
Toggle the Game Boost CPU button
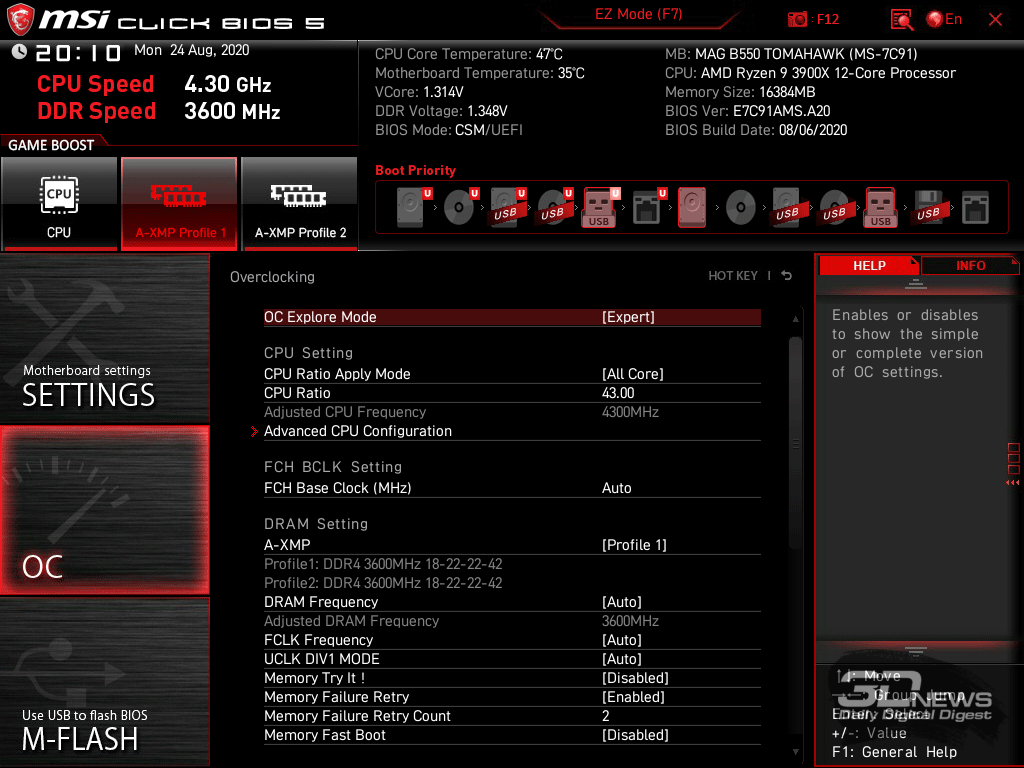(59, 203)
